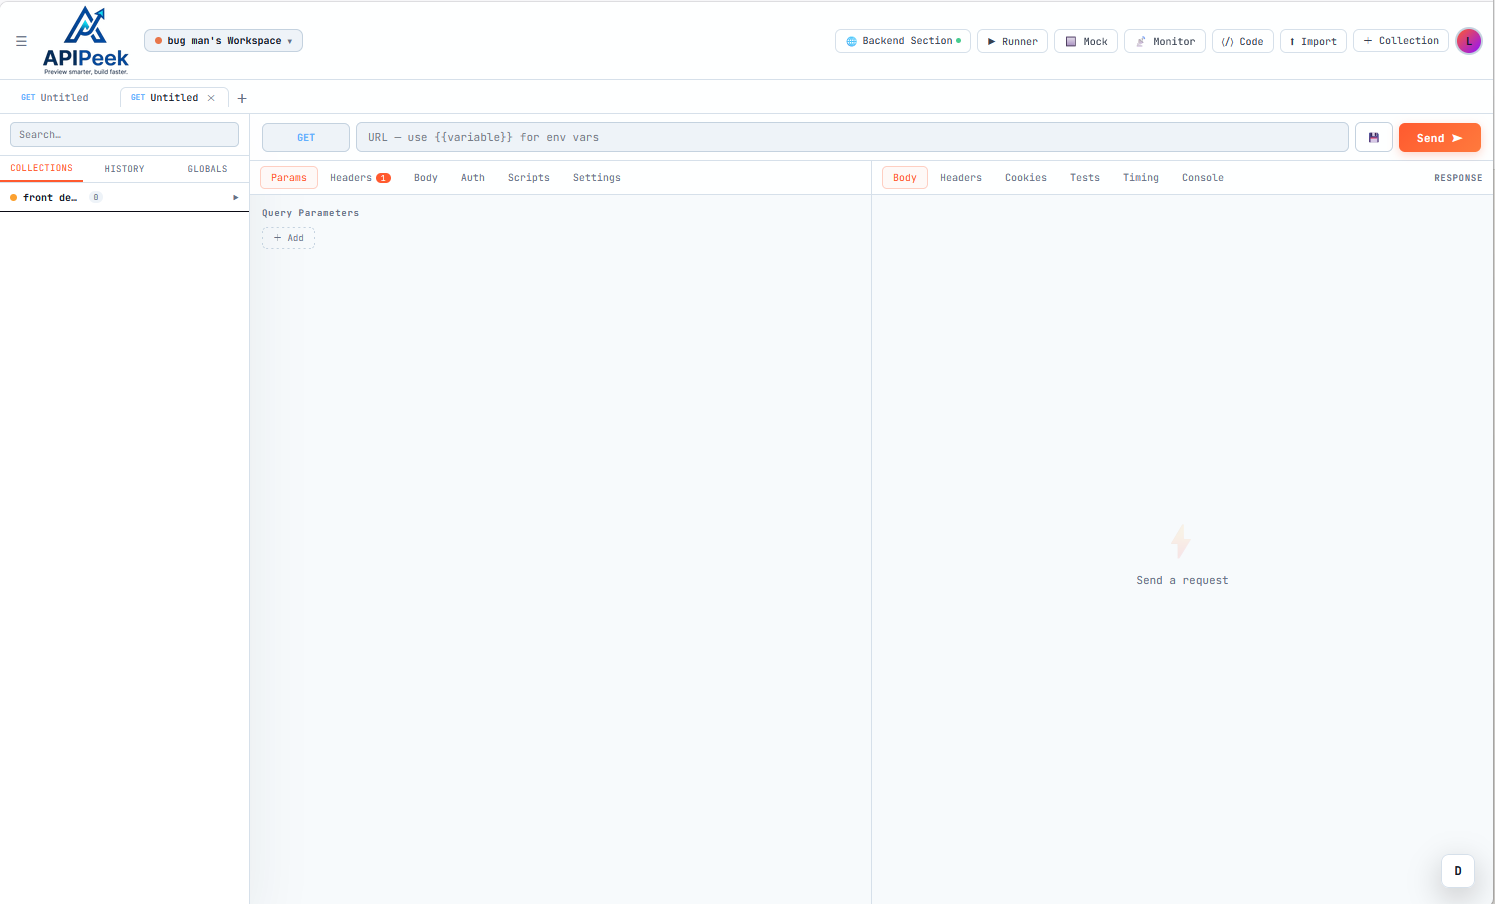Screen dimensions: 1495x904
Task: Open the Runner
Action: [x=1012, y=41]
